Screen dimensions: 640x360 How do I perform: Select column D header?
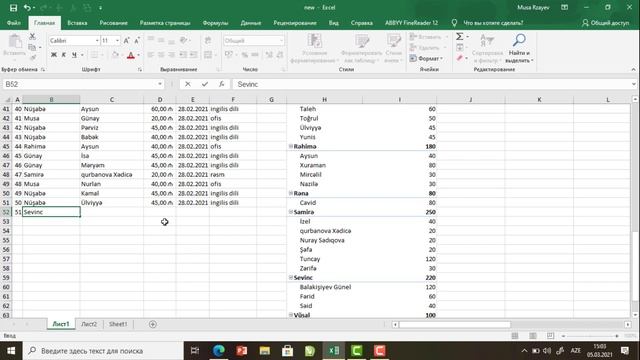tap(160, 100)
